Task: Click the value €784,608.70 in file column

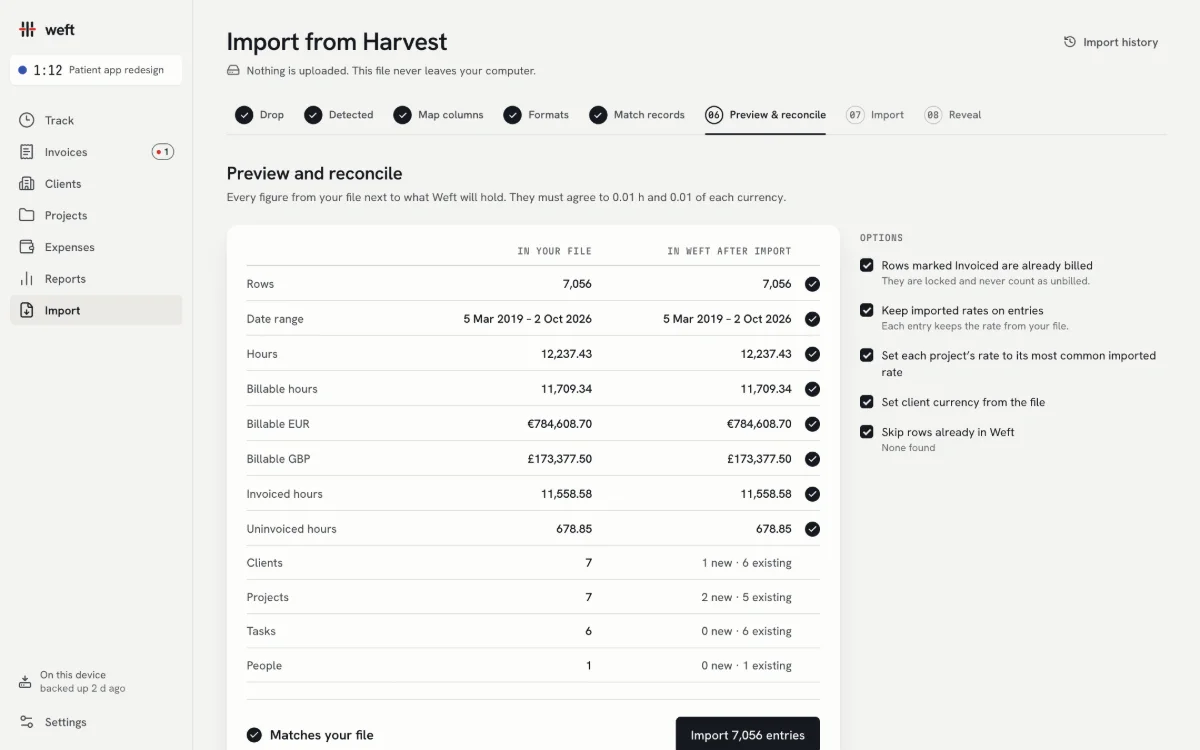Action: pyautogui.click(x=559, y=424)
